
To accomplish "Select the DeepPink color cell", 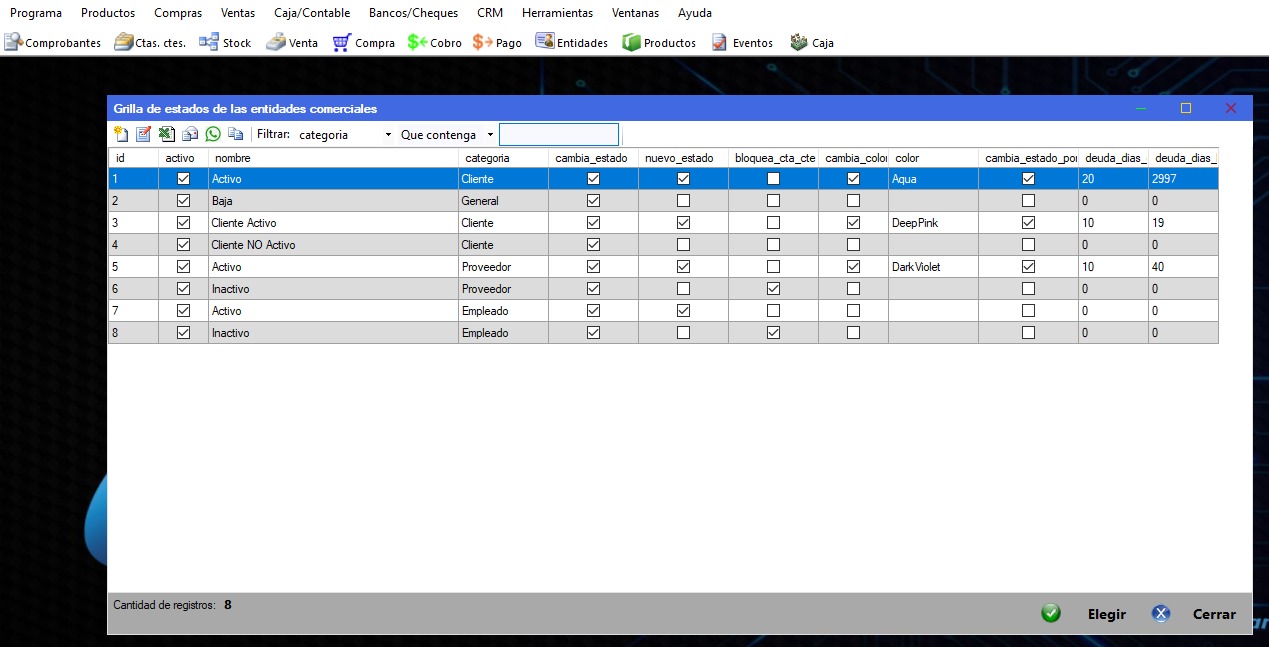I will coord(933,223).
